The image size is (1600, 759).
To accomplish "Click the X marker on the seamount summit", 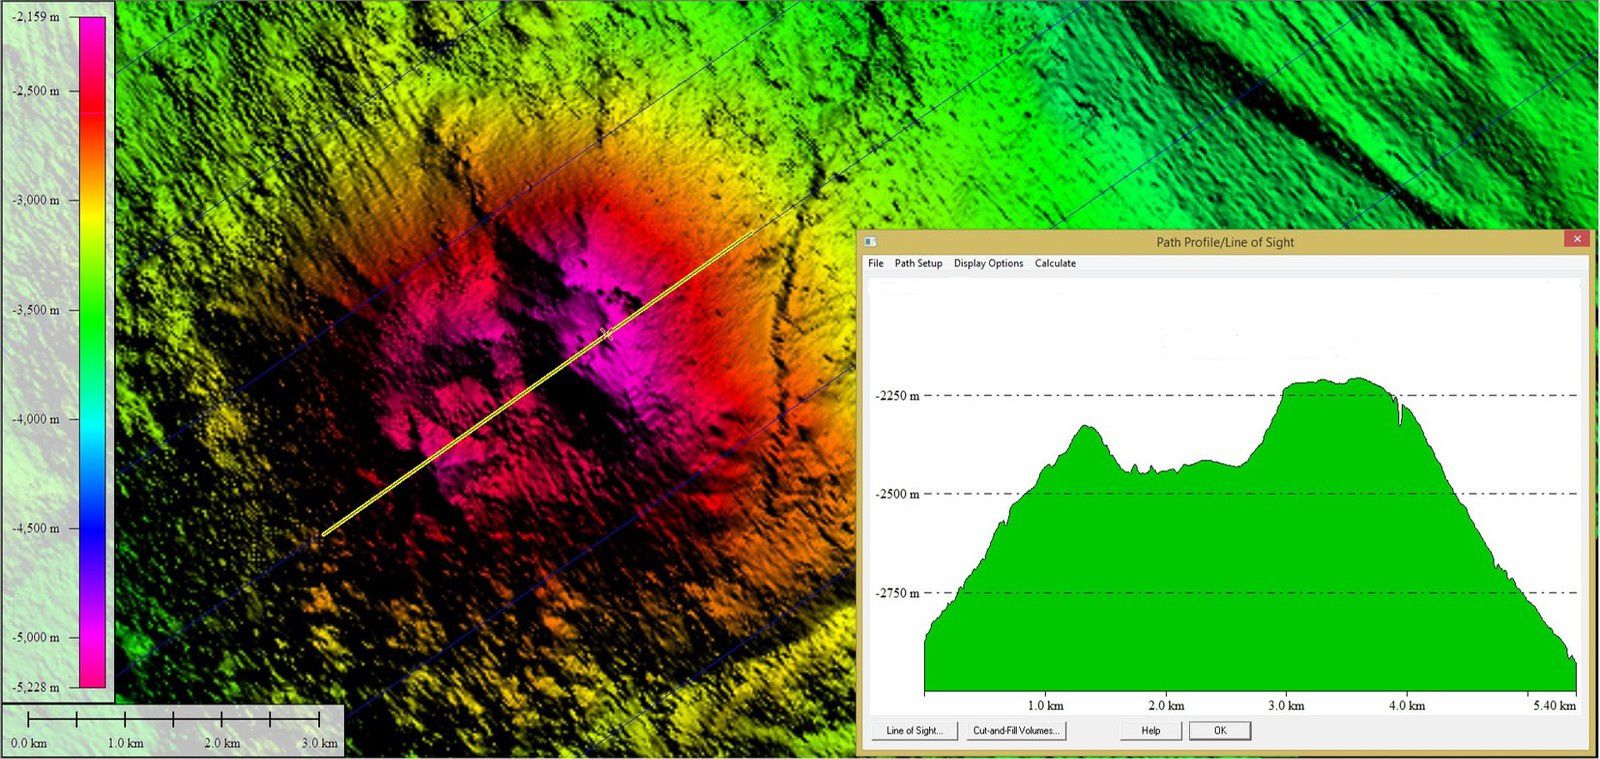I will pyautogui.click(x=606, y=333).
